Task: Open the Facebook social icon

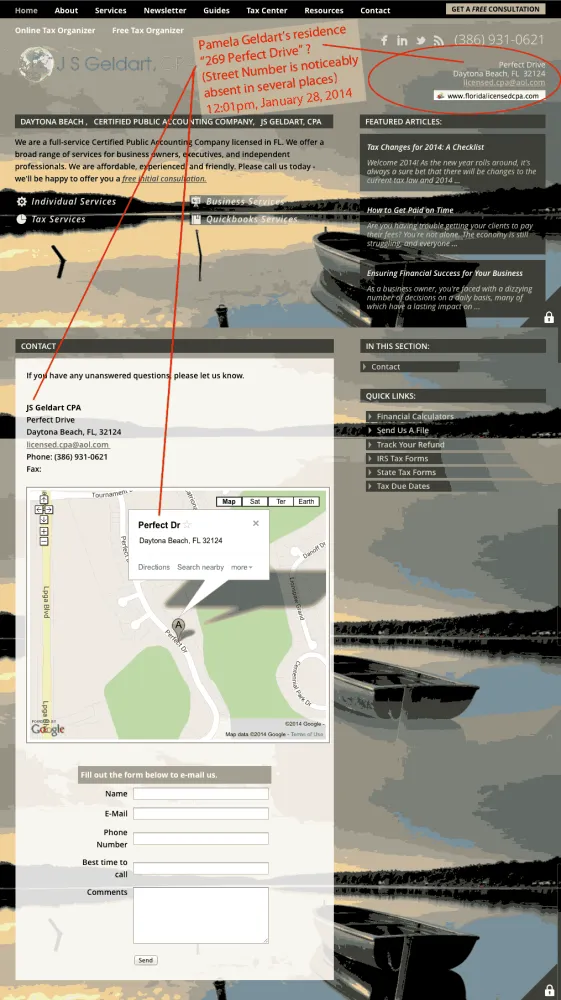Action: click(384, 40)
